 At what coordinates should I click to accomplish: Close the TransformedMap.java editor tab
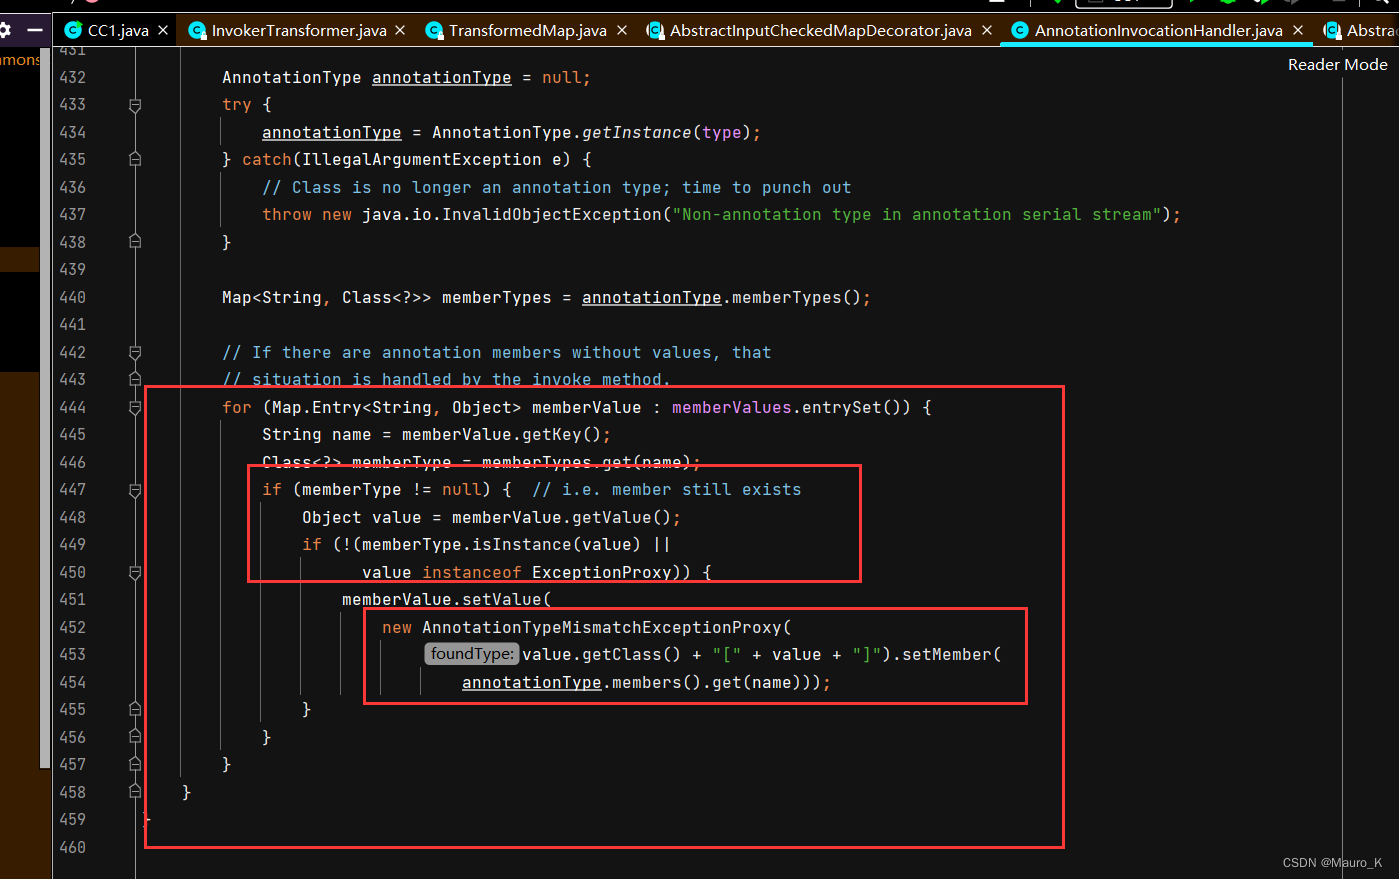tap(622, 31)
